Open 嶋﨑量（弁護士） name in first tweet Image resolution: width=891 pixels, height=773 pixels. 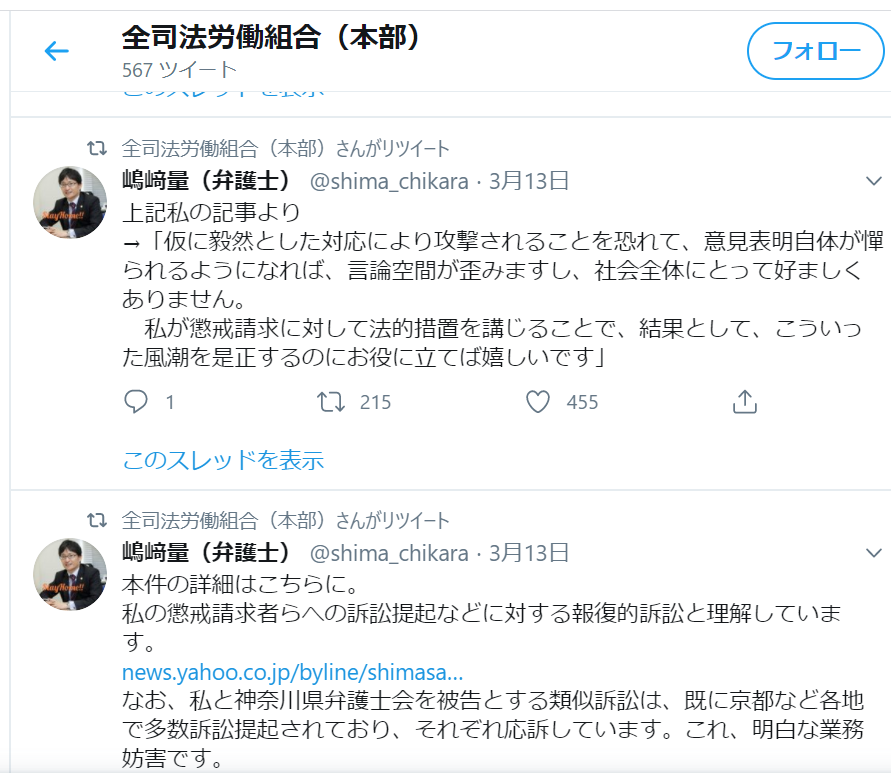coord(206,181)
